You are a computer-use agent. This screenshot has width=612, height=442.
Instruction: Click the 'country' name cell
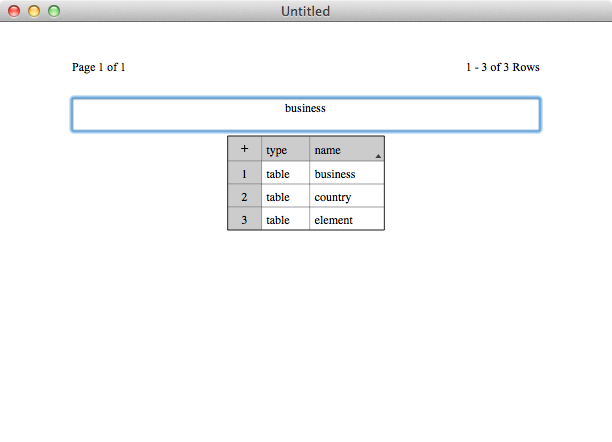coord(347,196)
